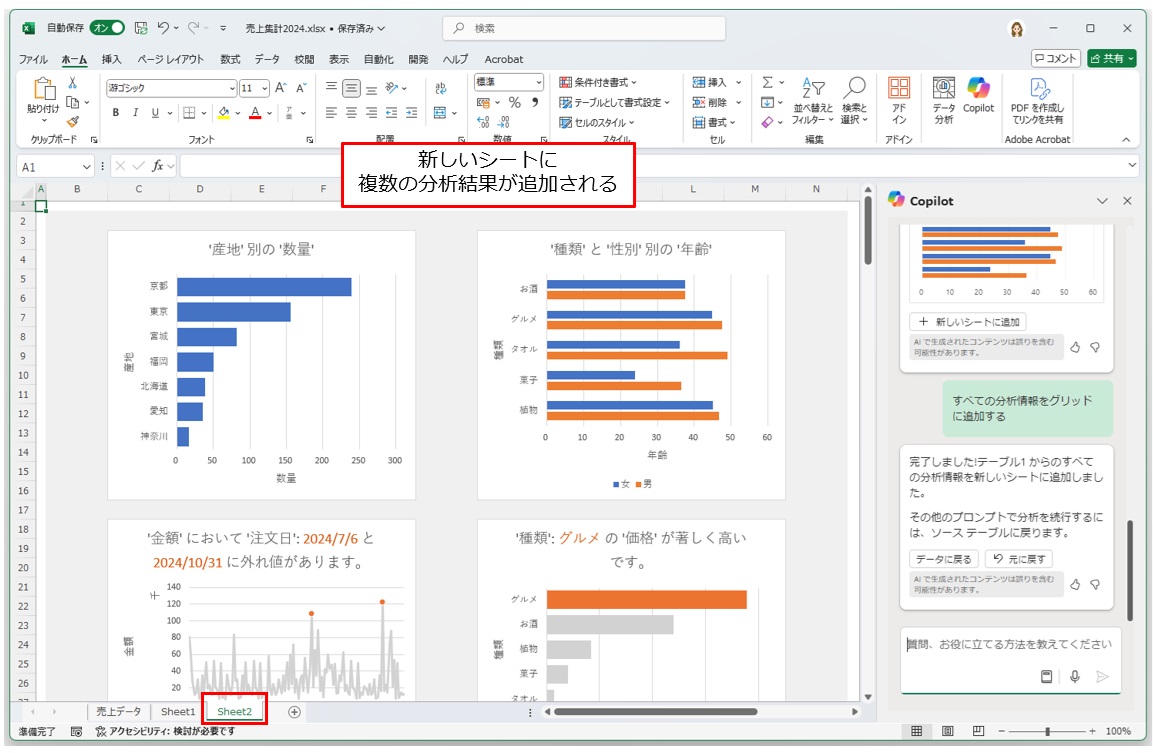Click the send arrow in Copilot pane
Viewport: 1153px width, 753px height.
click(x=1103, y=676)
